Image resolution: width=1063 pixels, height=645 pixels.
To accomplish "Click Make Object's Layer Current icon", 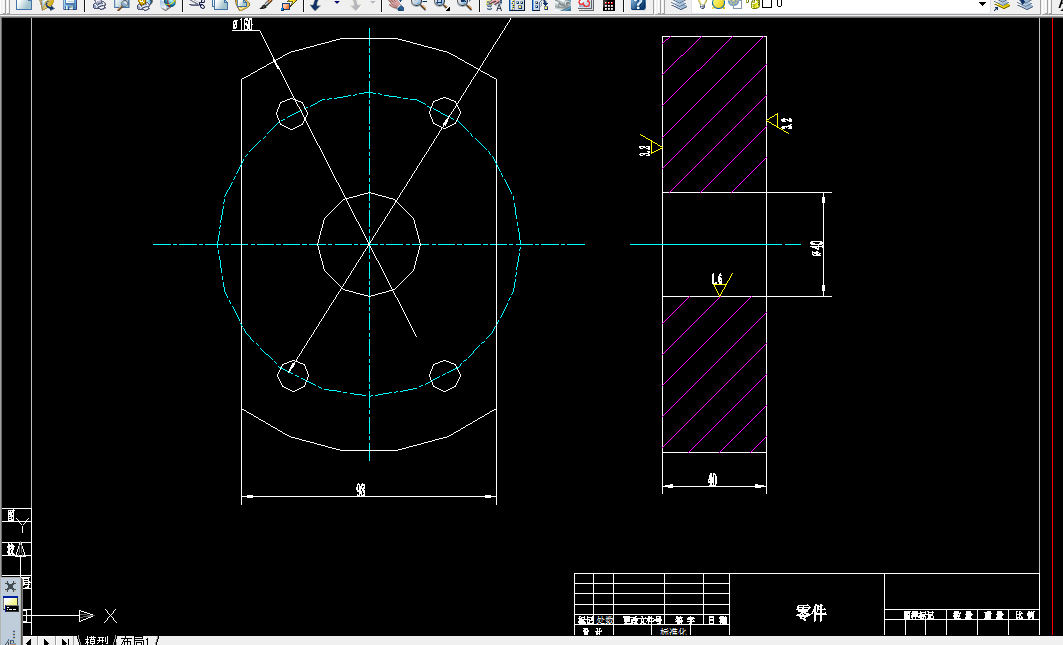I will [1002, 4].
